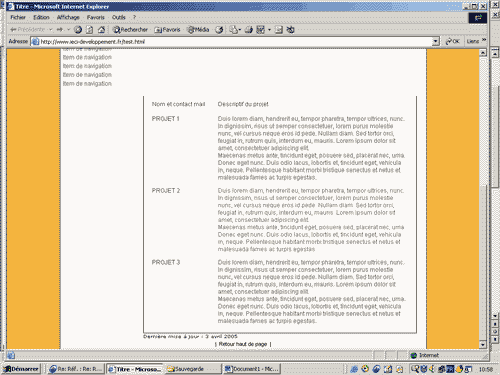
Task: Open the Rechercher search pane
Action: coord(130,30)
